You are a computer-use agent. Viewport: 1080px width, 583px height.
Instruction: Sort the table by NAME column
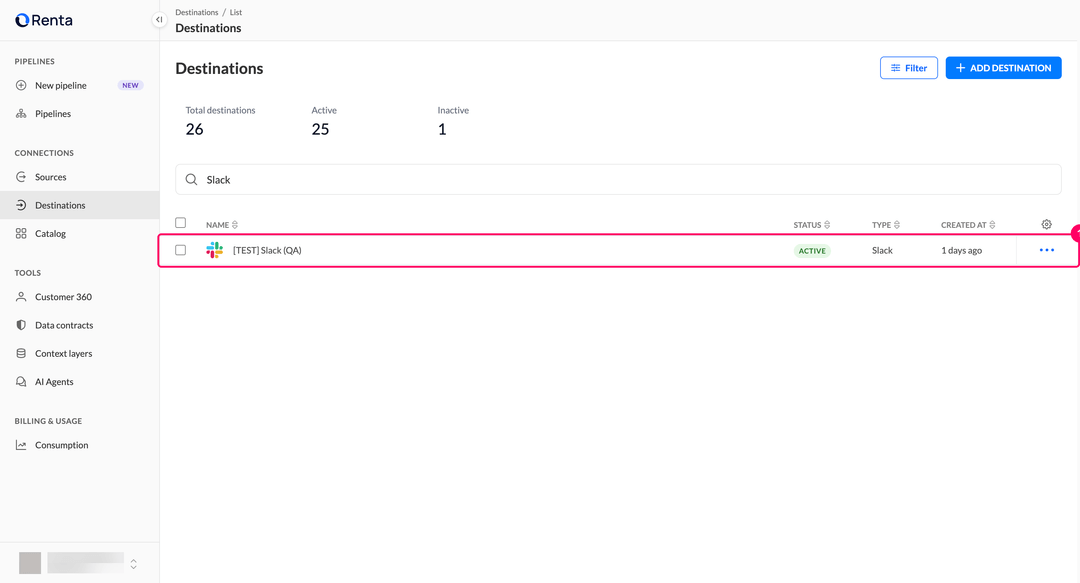[222, 225]
